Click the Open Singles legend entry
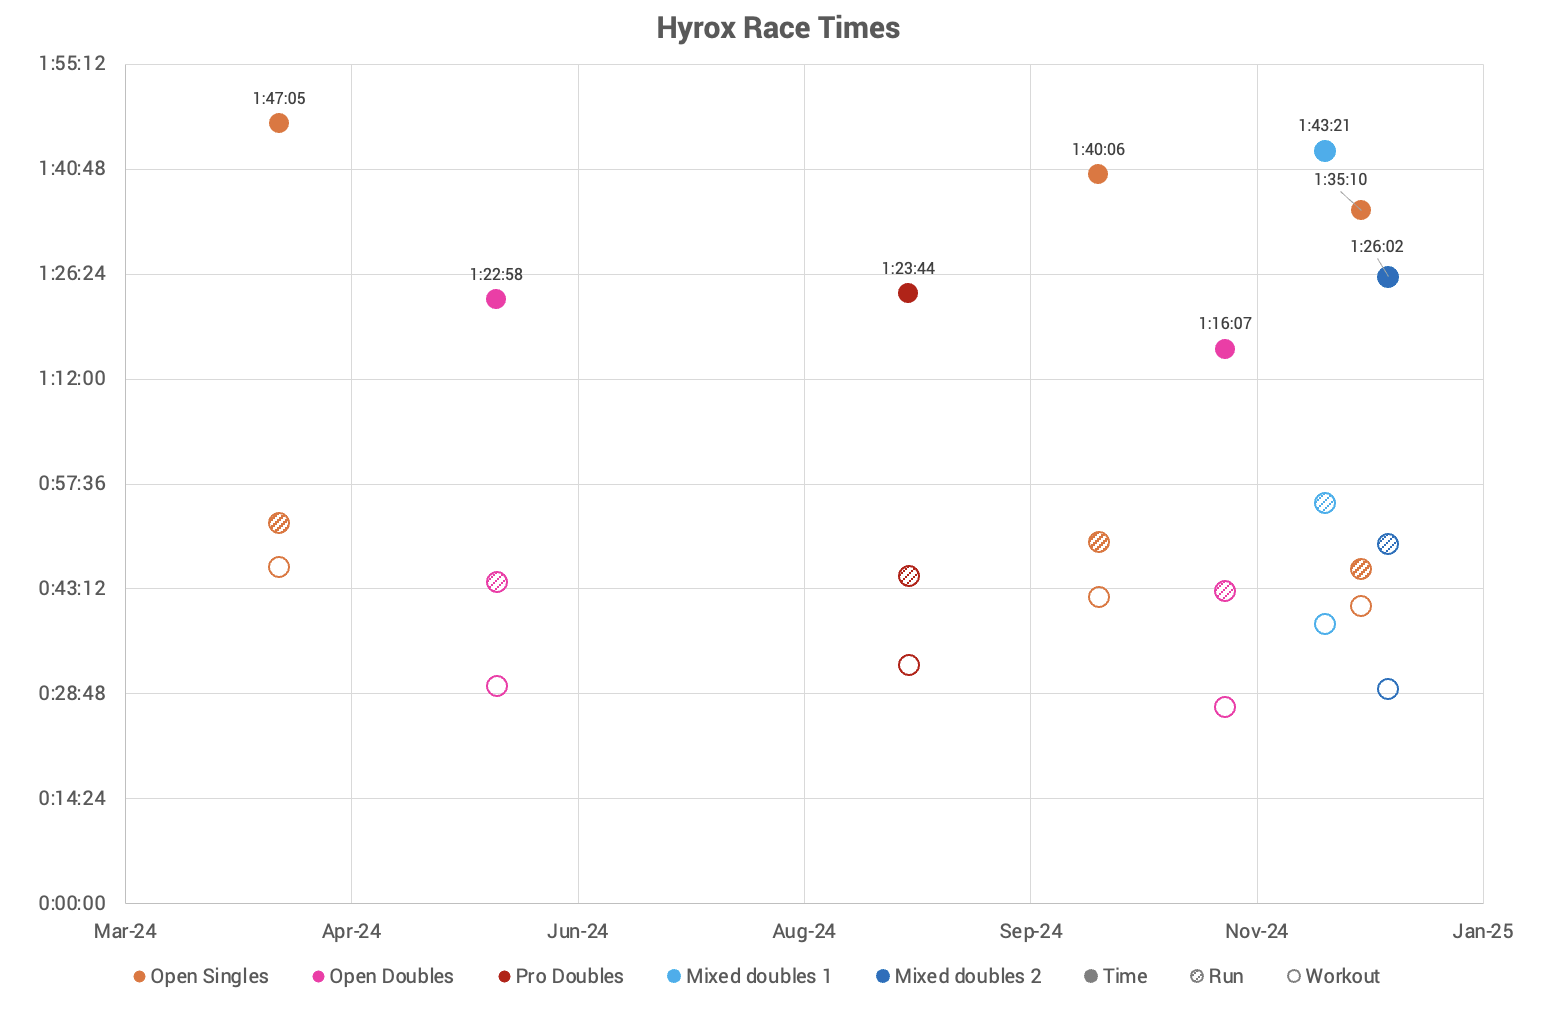 pyautogui.click(x=201, y=976)
